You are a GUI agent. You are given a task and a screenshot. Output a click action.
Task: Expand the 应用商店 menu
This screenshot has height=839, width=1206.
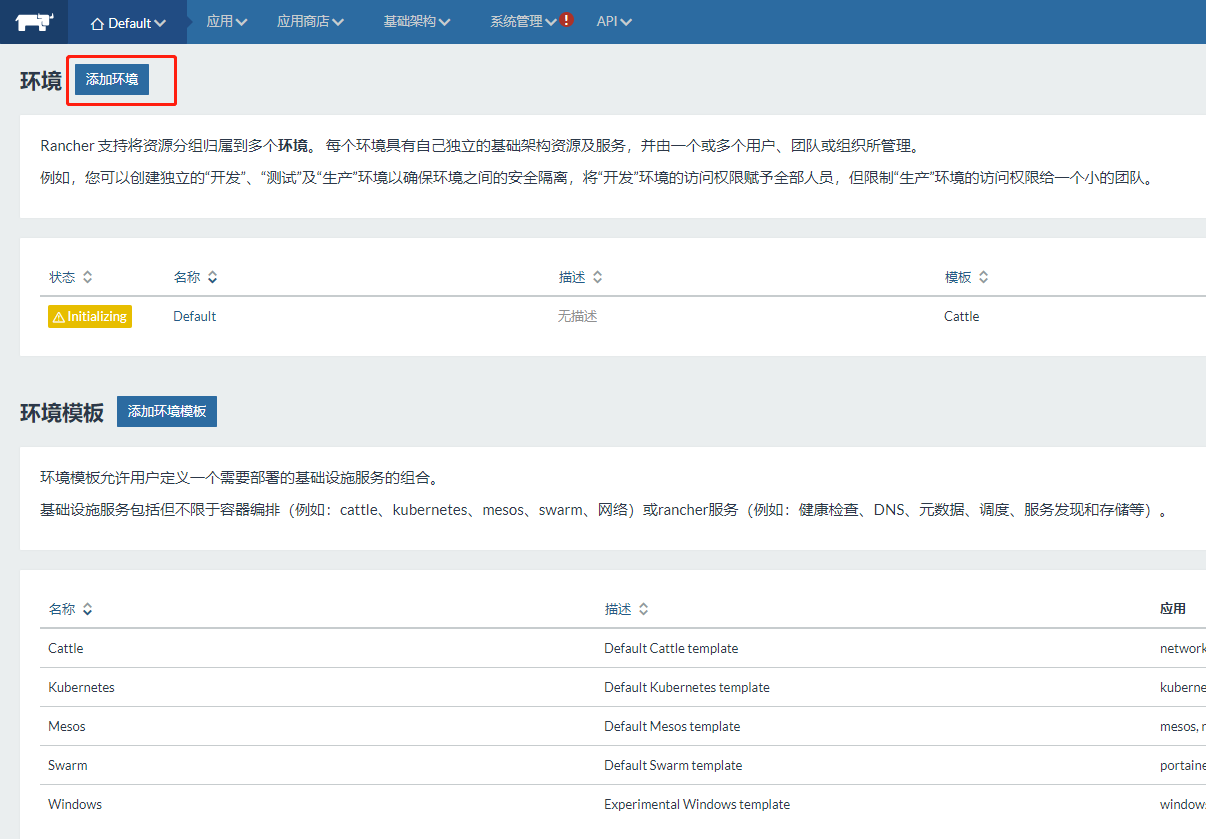tap(310, 21)
